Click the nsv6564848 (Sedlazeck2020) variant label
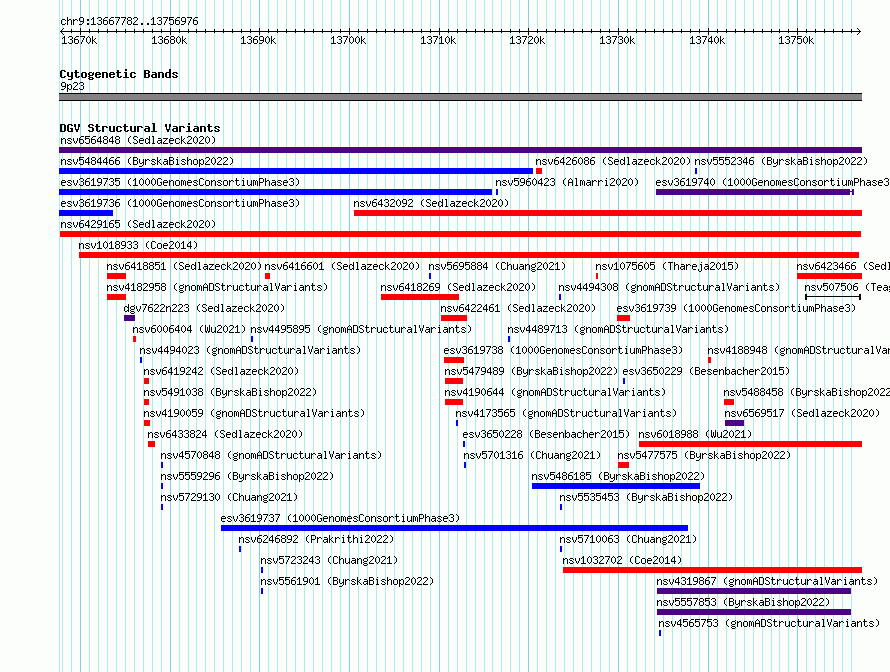The width and height of the screenshot is (890, 672). (138, 140)
